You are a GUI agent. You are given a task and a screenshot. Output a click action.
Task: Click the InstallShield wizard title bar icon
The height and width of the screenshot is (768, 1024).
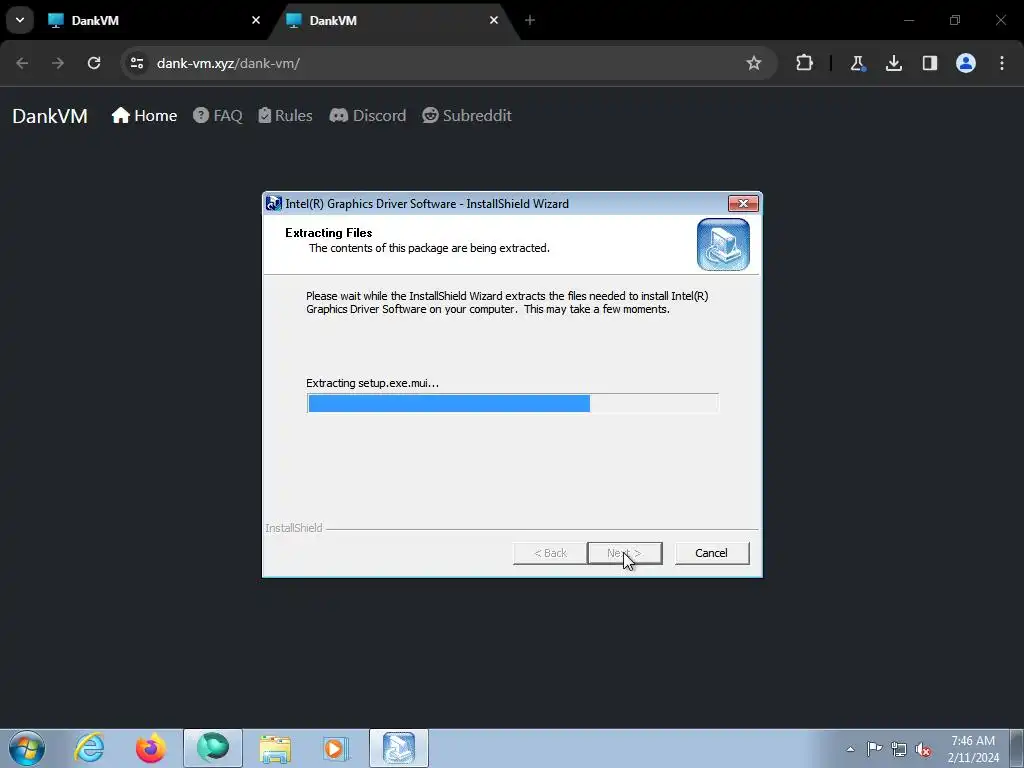click(x=274, y=204)
